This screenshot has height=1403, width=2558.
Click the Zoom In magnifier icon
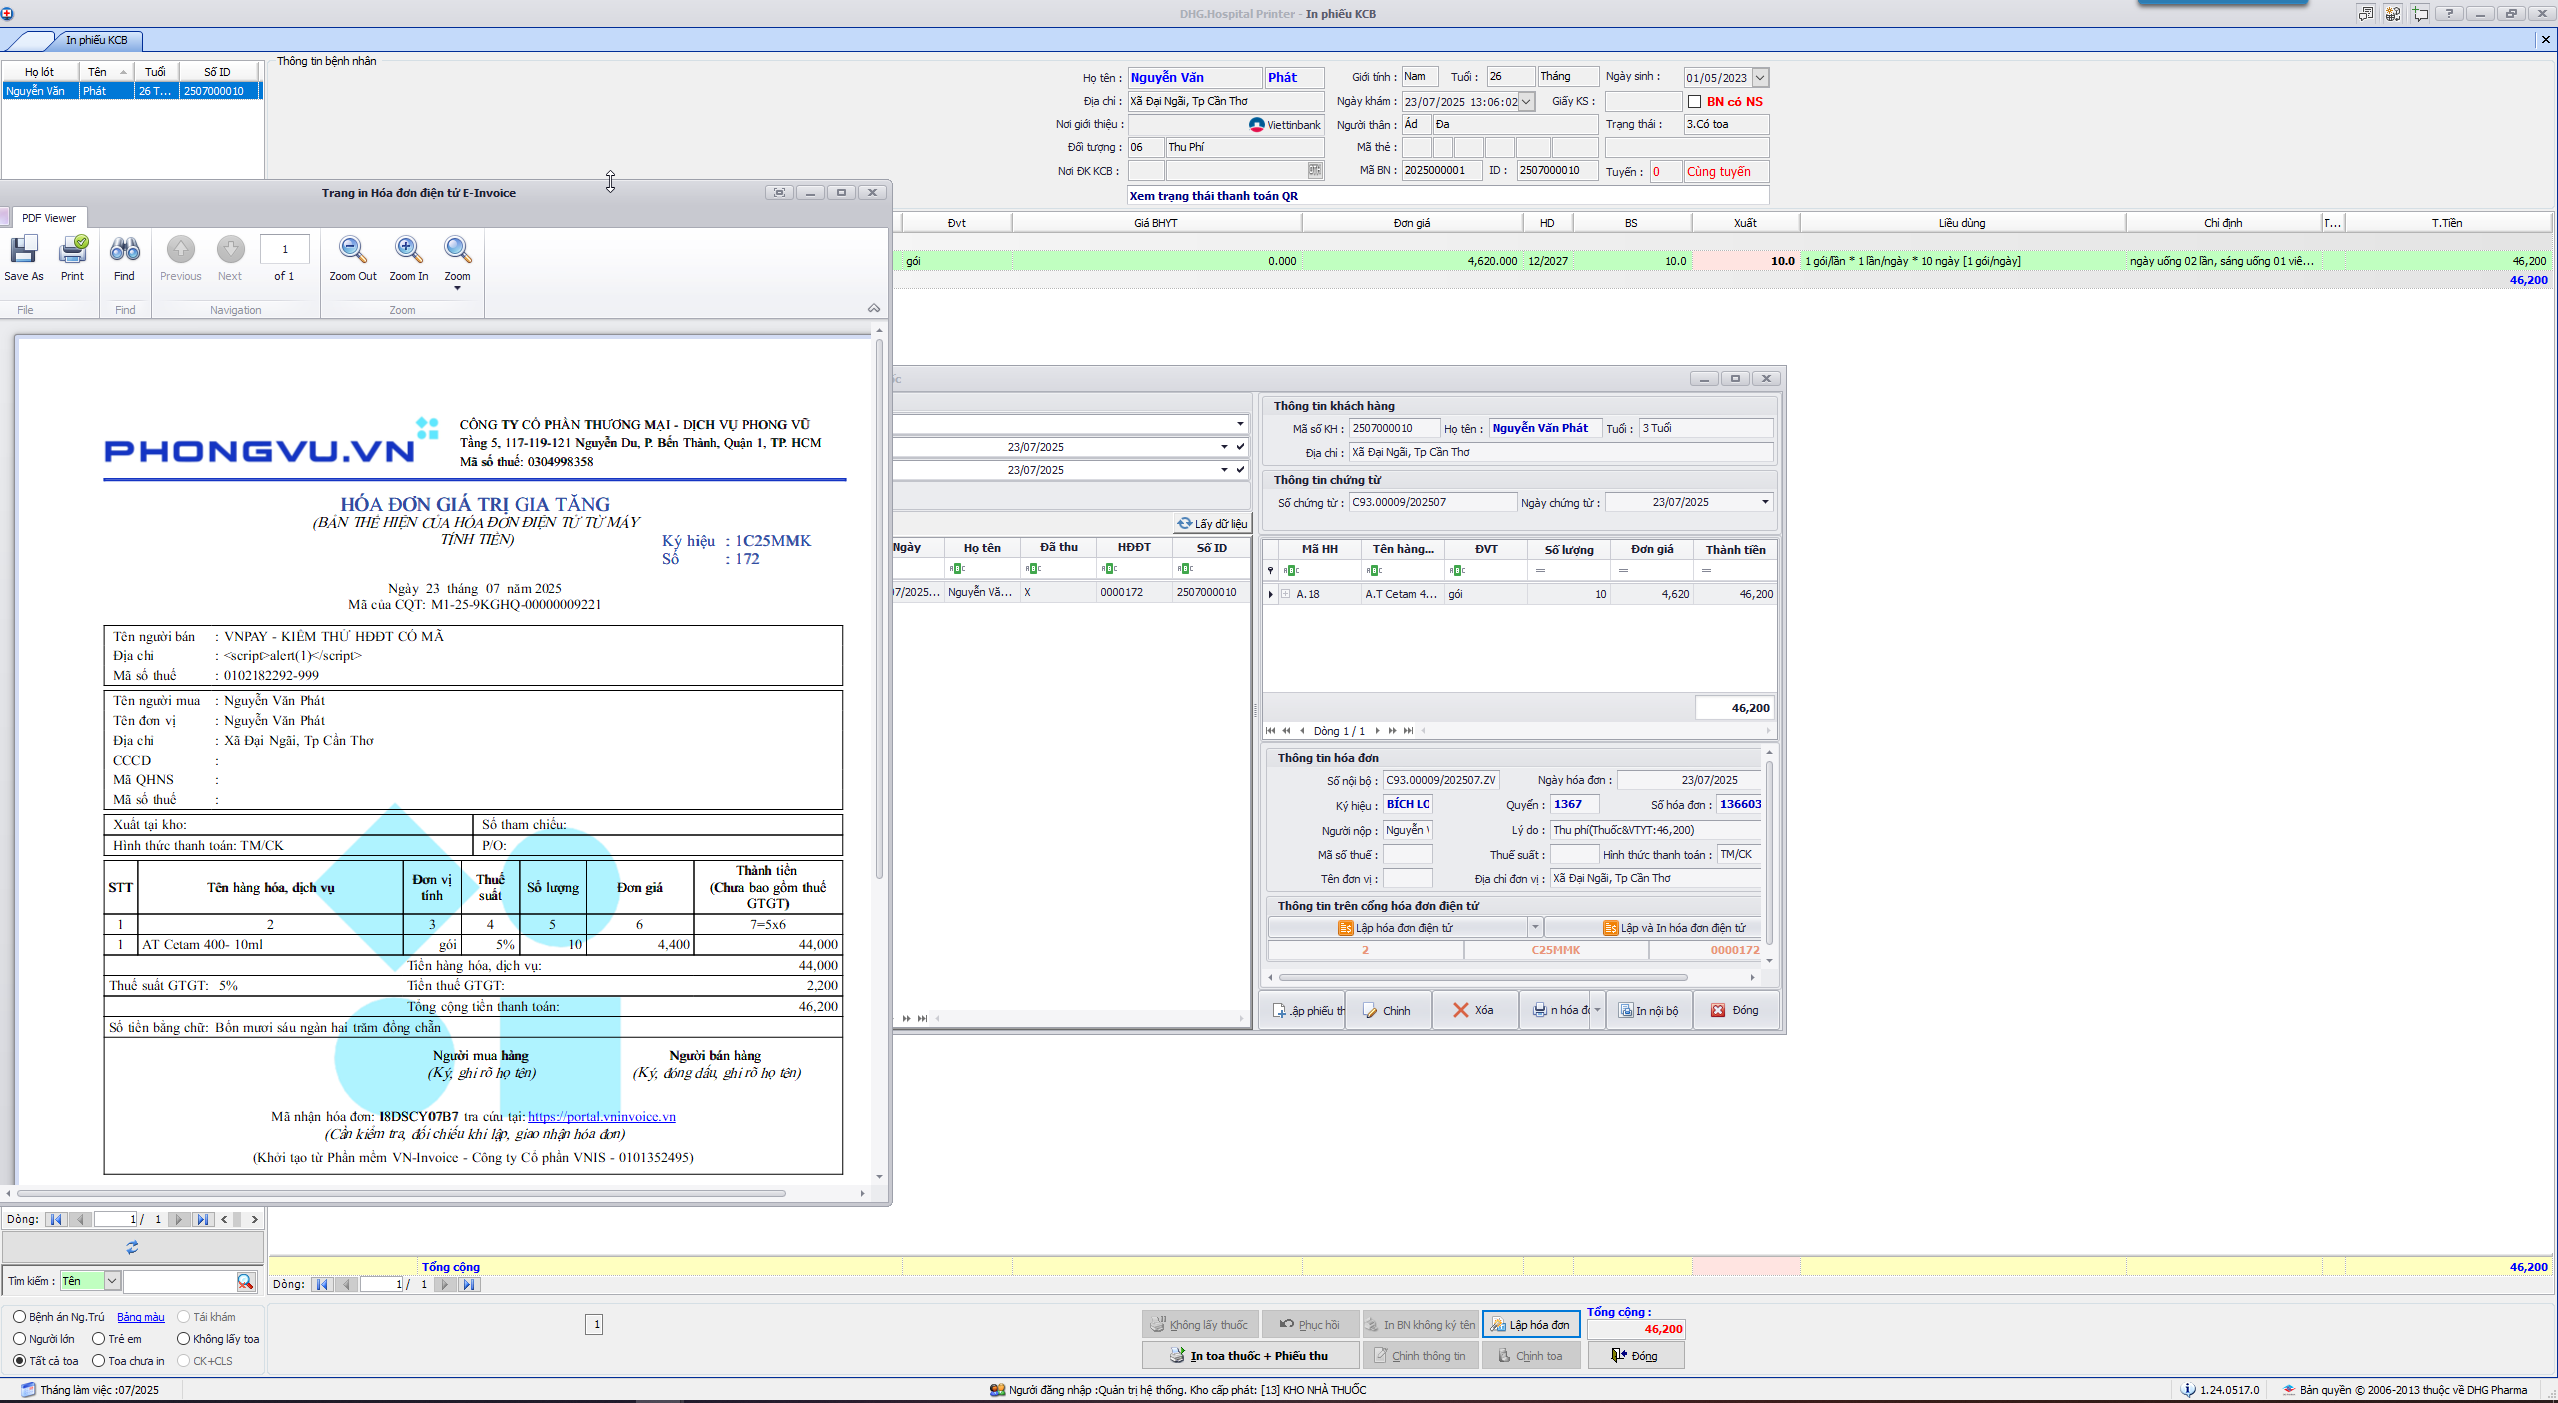408,251
